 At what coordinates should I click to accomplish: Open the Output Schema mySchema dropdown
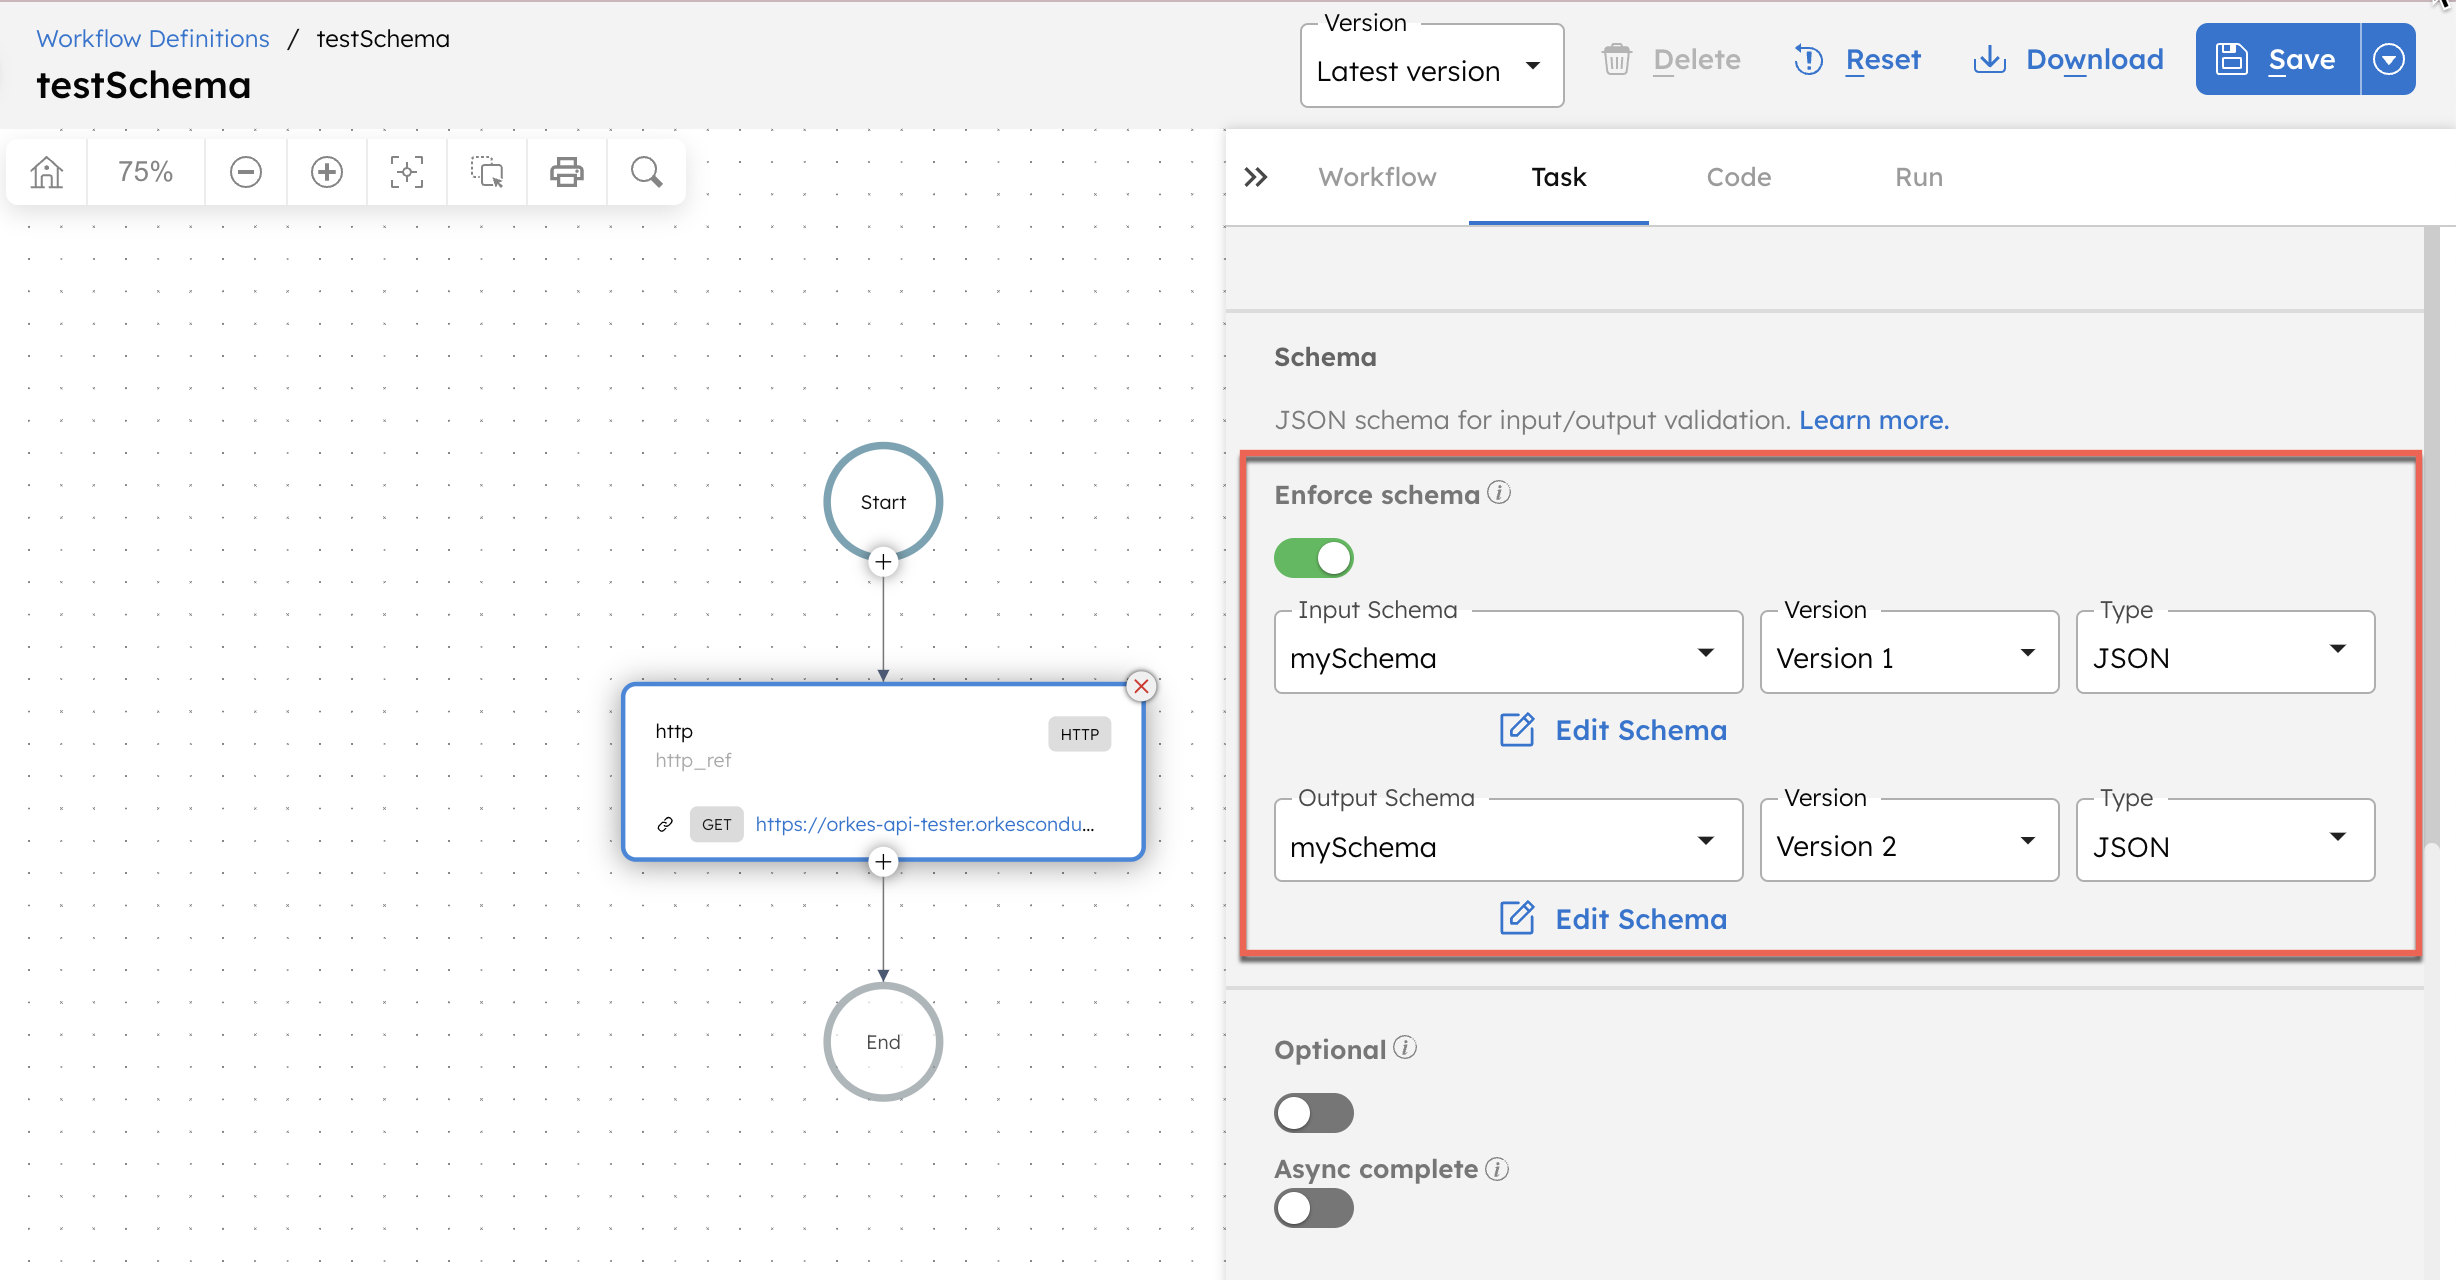coord(1508,841)
